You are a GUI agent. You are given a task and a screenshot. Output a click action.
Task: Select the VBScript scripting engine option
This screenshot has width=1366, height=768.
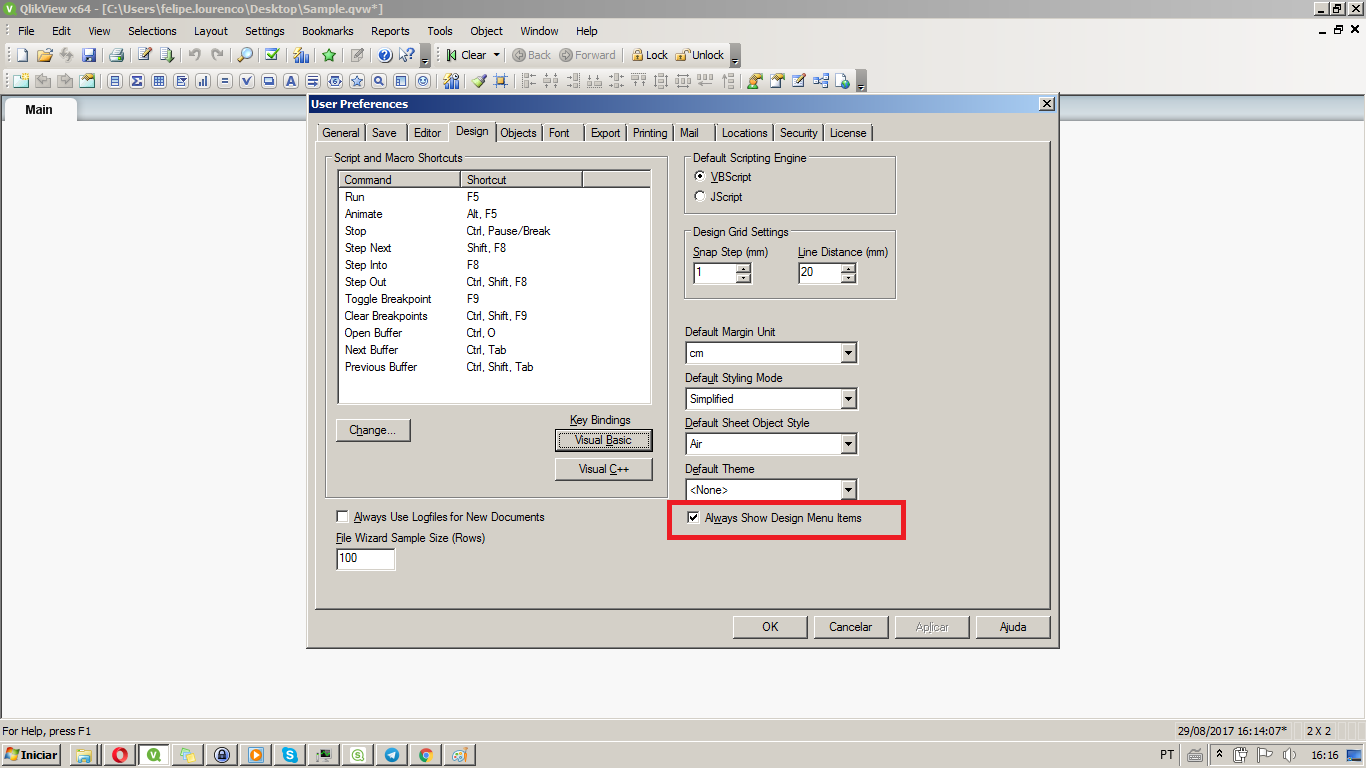(700, 176)
